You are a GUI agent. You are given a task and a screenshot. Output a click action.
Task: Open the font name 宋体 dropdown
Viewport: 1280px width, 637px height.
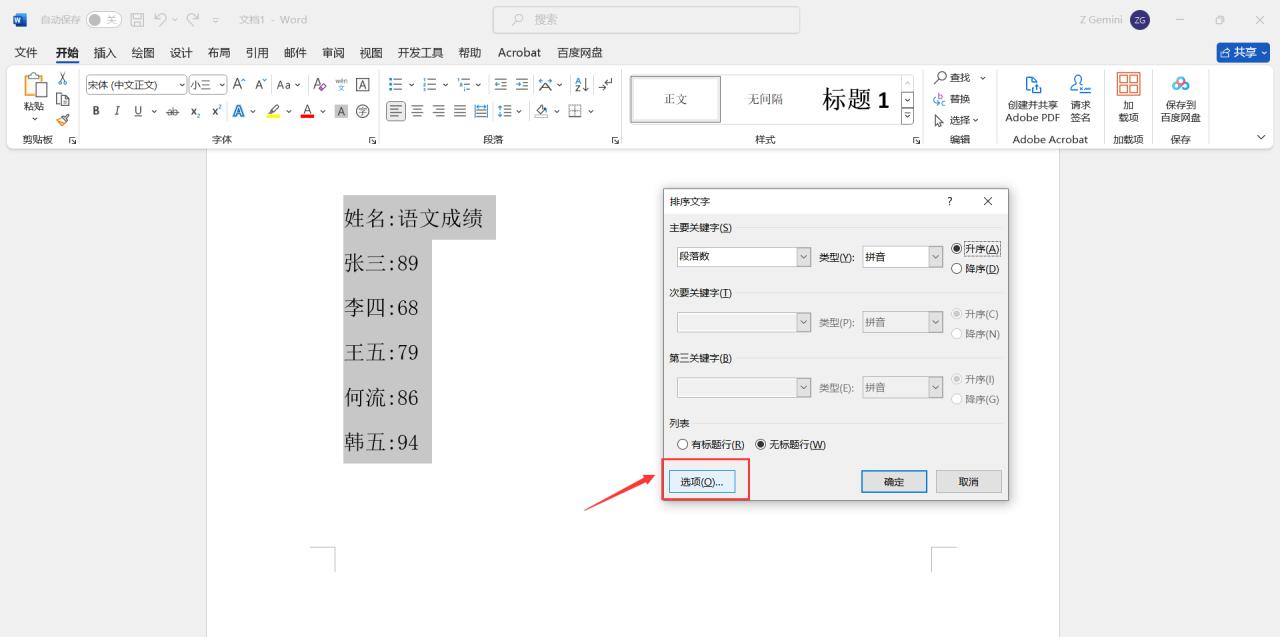(181, 85)
